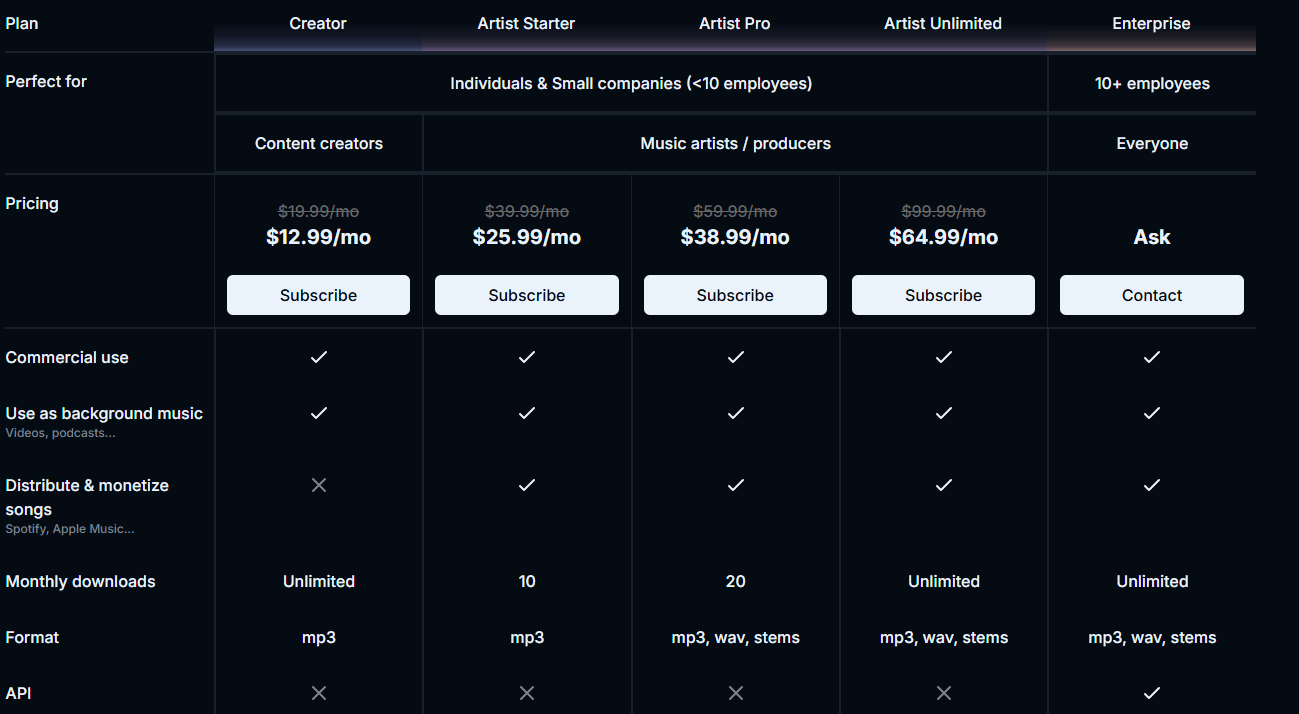Click the Creator plan Subscribe button
Screen dimensions: 1299x714
pyautogui.click(x=318, y=295)
